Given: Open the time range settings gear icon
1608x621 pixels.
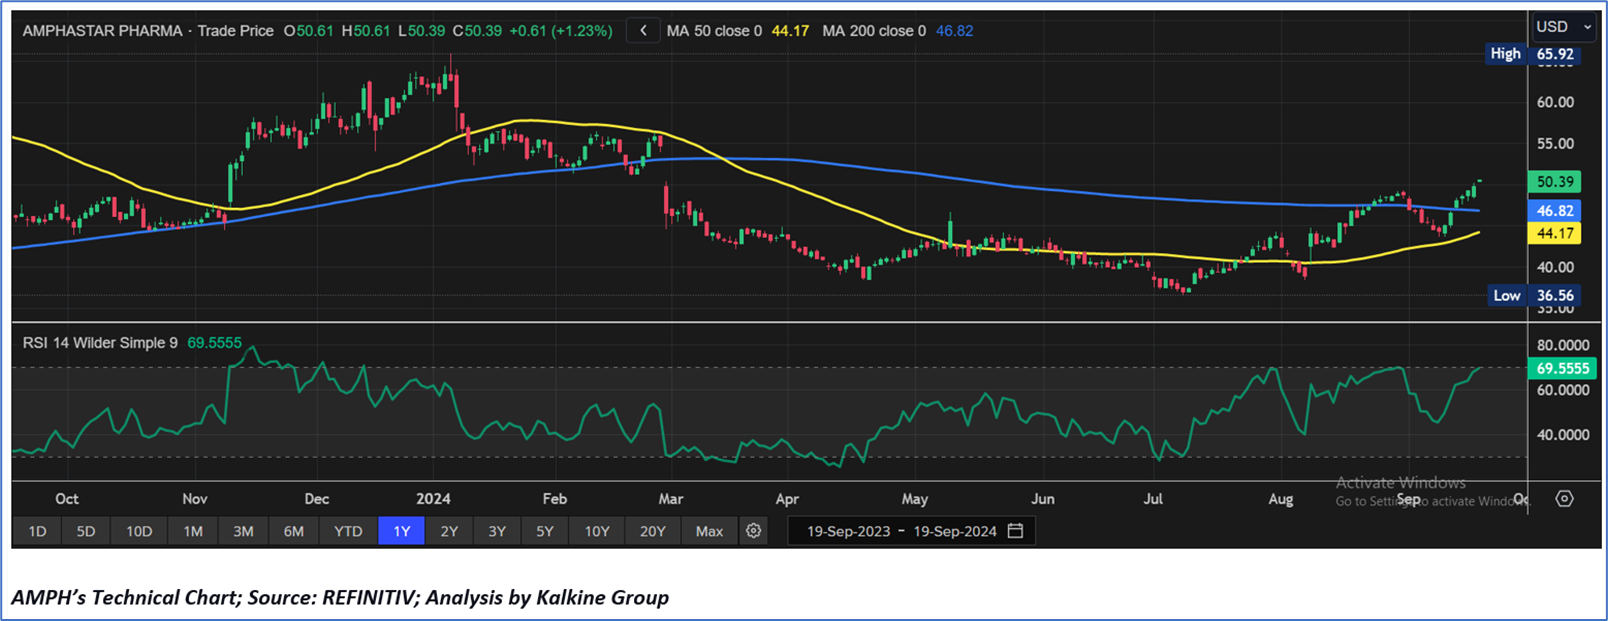Looking at the screenshot, I should coord(753,531).
